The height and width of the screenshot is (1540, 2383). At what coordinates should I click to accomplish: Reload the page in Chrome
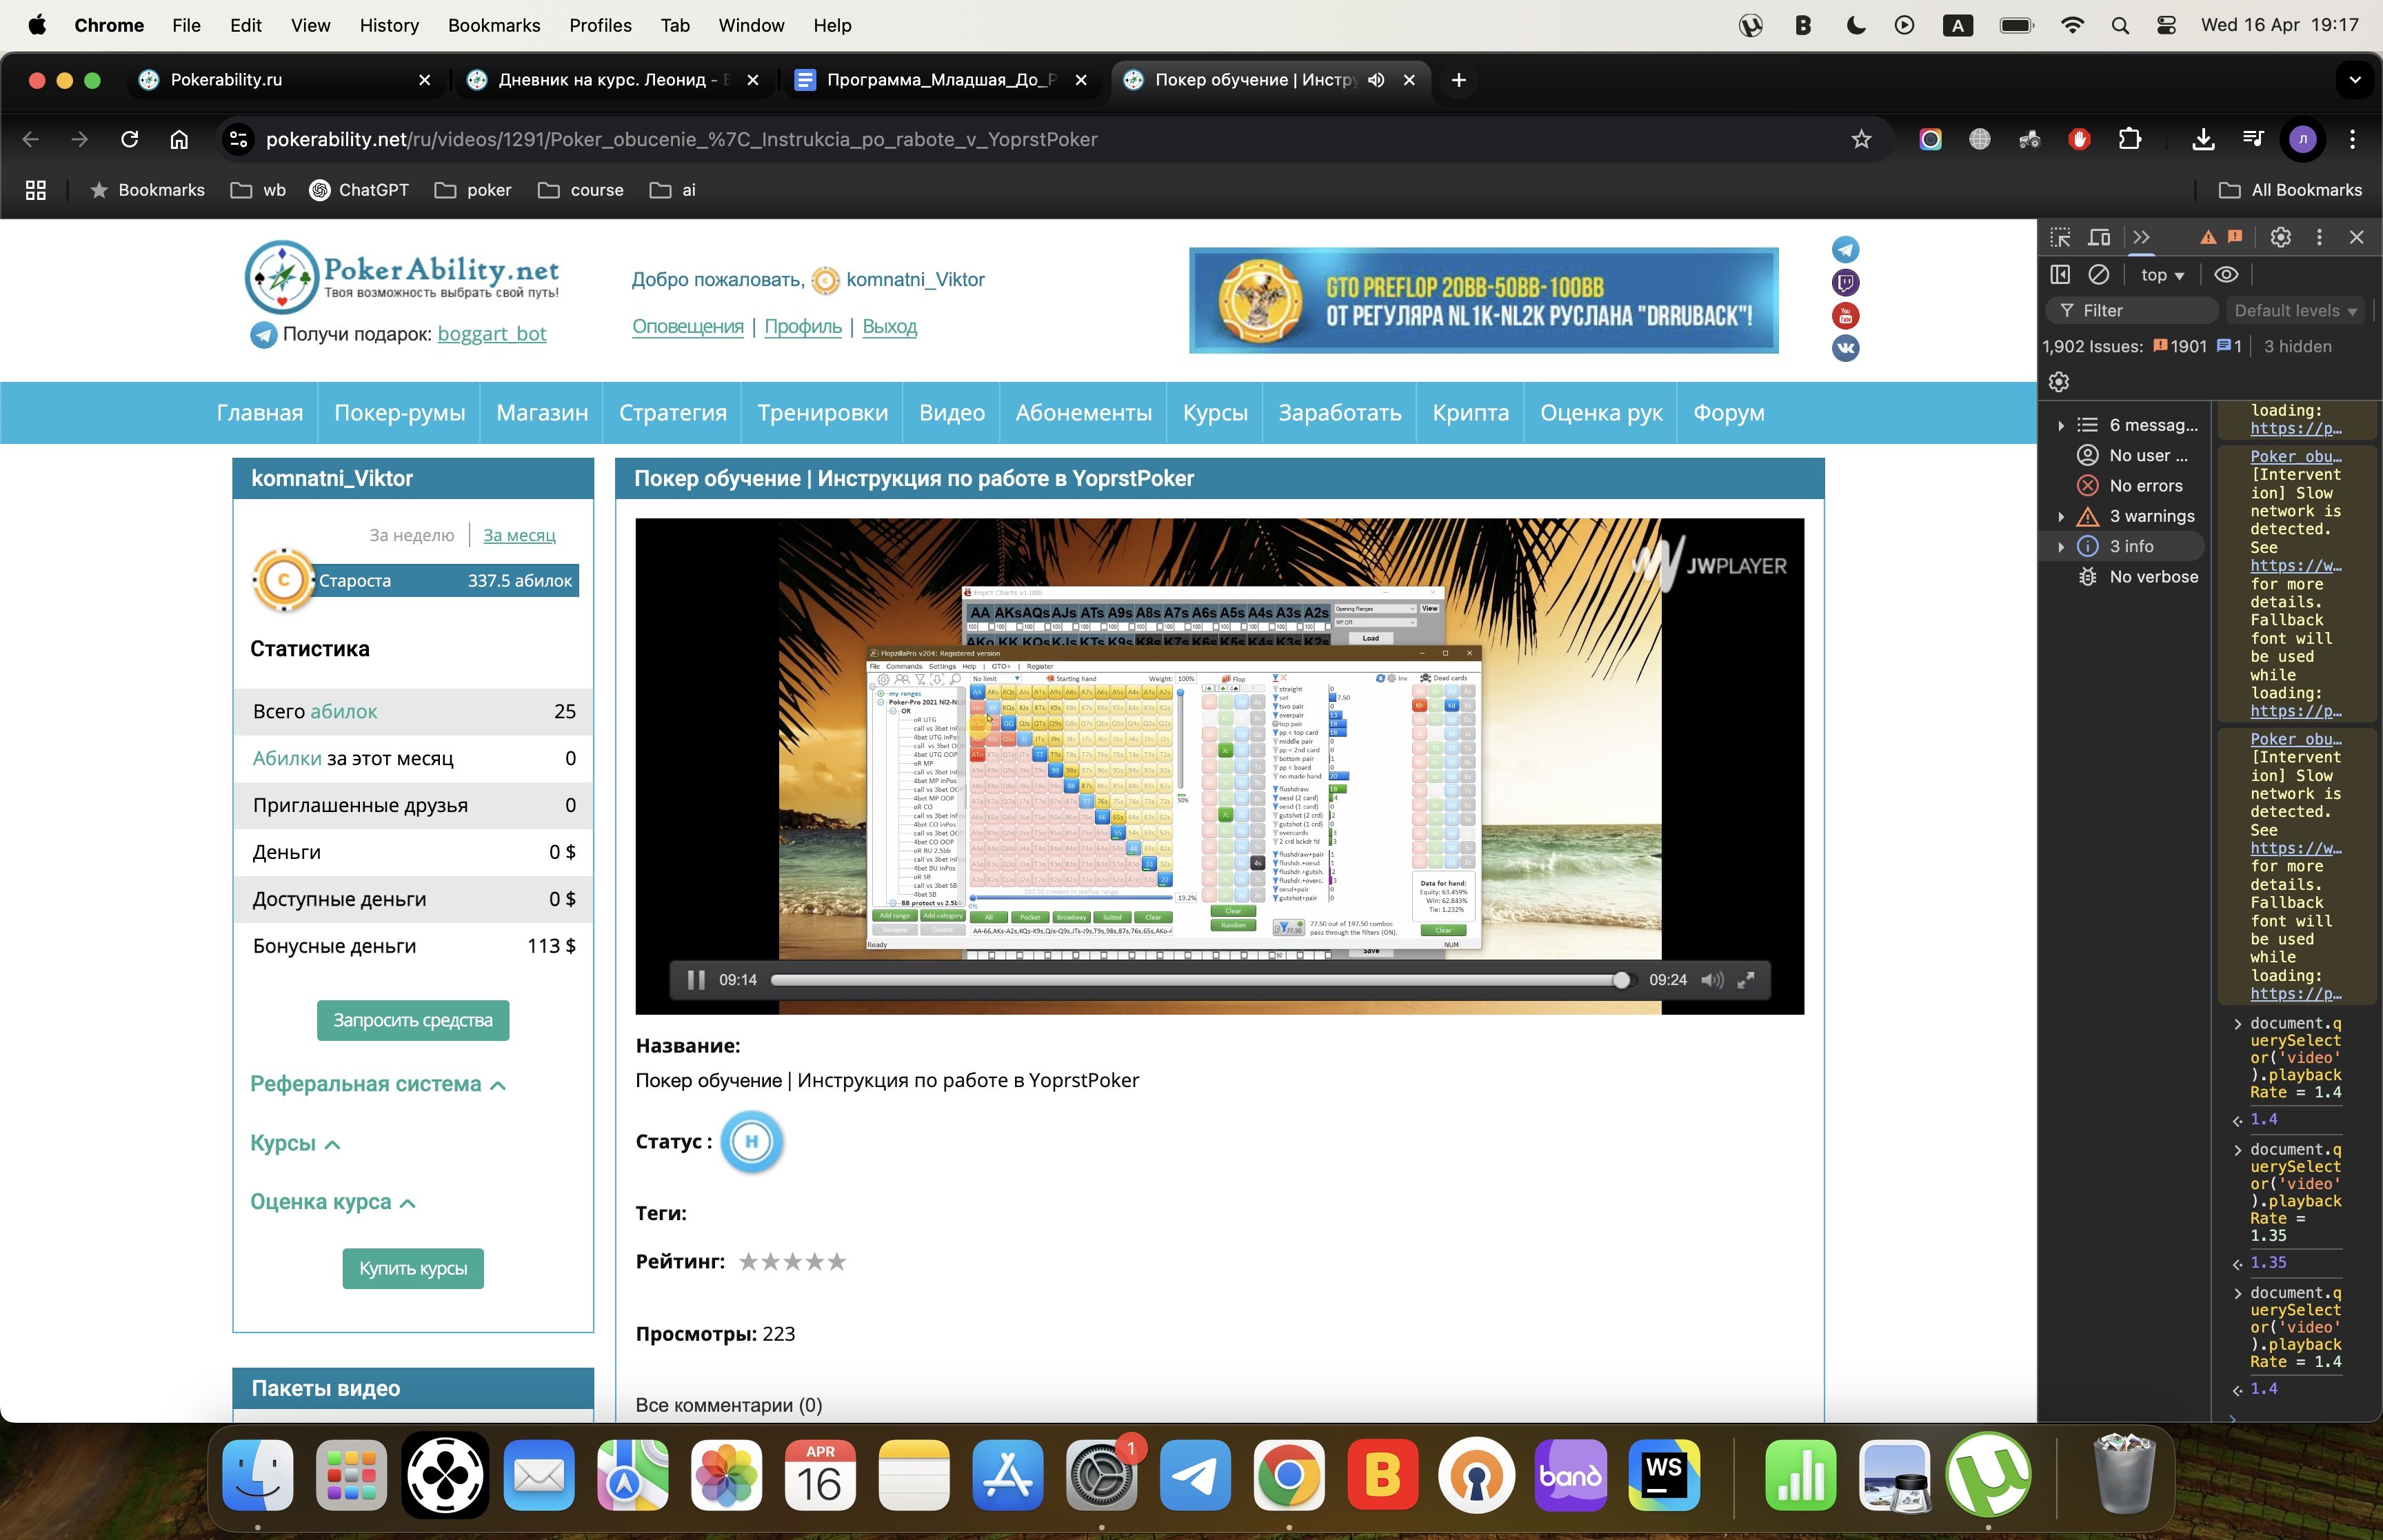(x=129, y=139)
